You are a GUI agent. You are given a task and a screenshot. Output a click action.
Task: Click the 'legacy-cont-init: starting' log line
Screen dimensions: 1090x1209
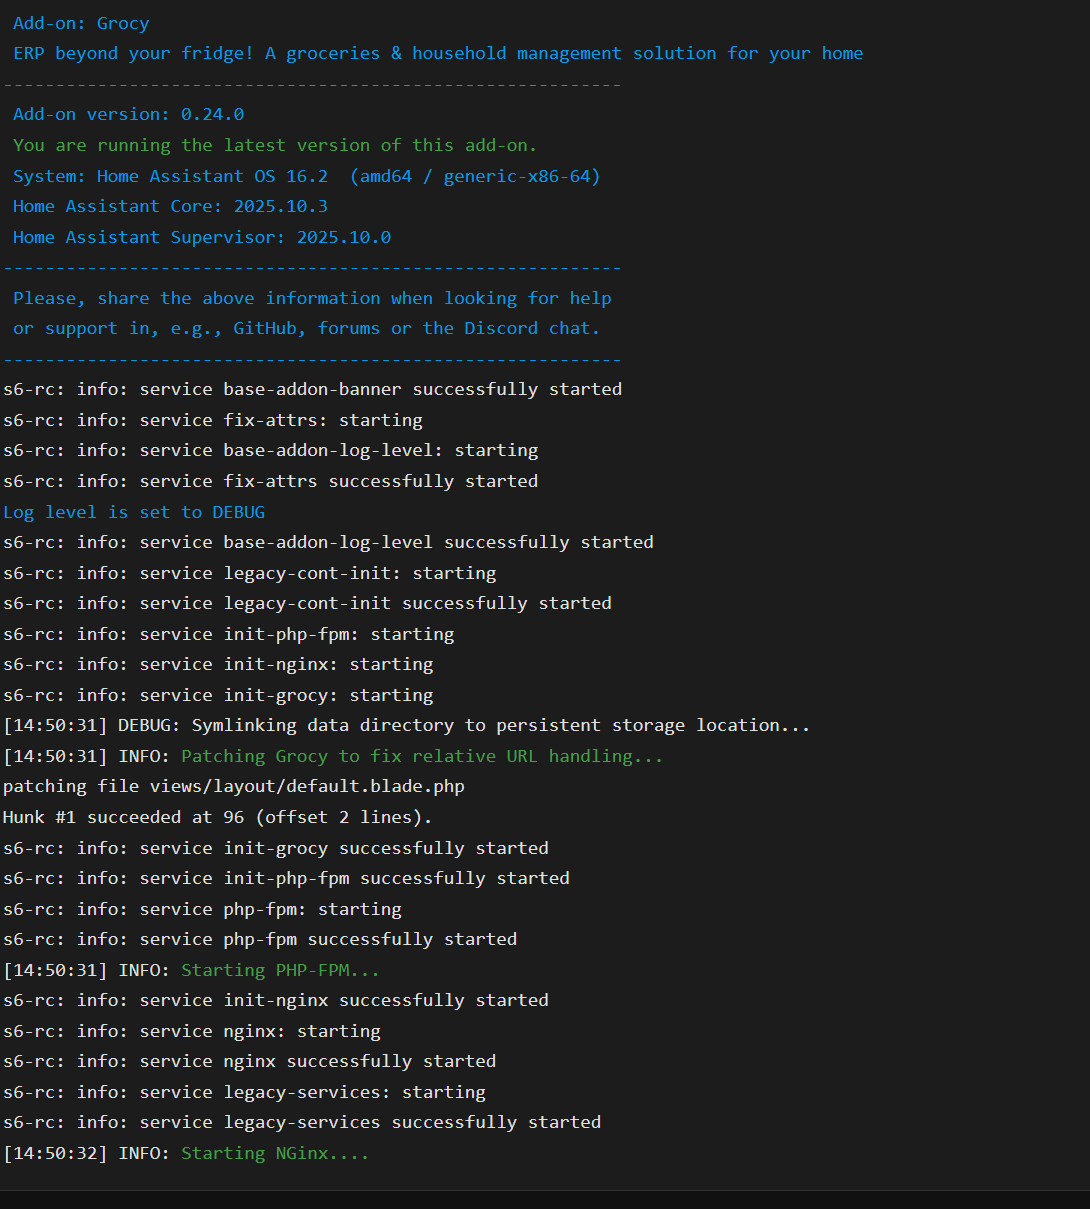click(249, 573)
